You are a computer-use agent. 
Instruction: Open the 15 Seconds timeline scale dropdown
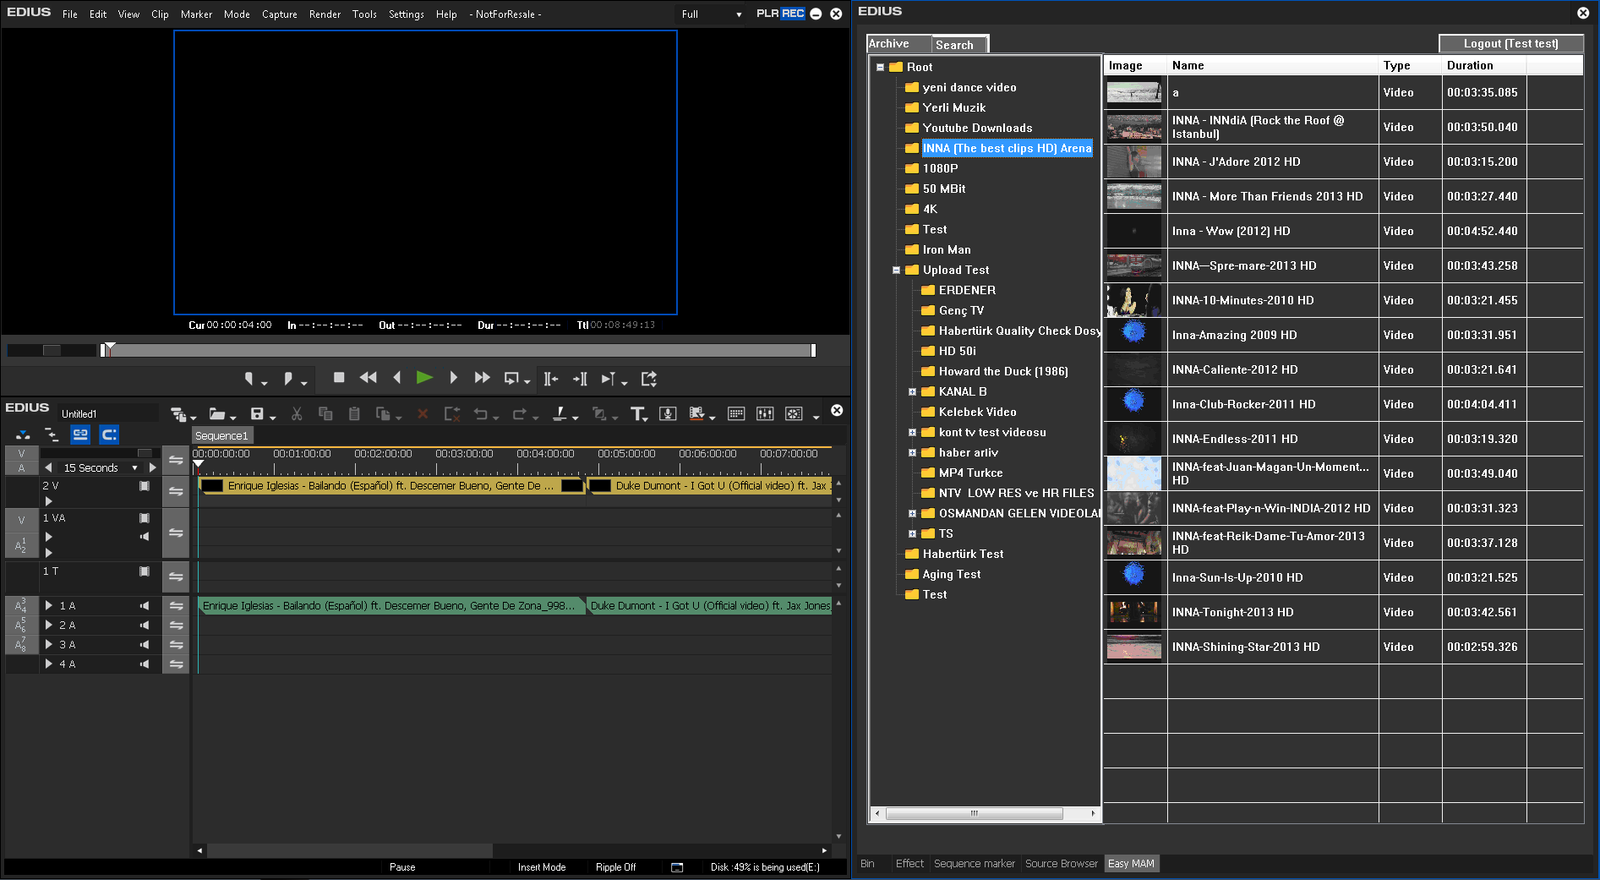[135, 468]
